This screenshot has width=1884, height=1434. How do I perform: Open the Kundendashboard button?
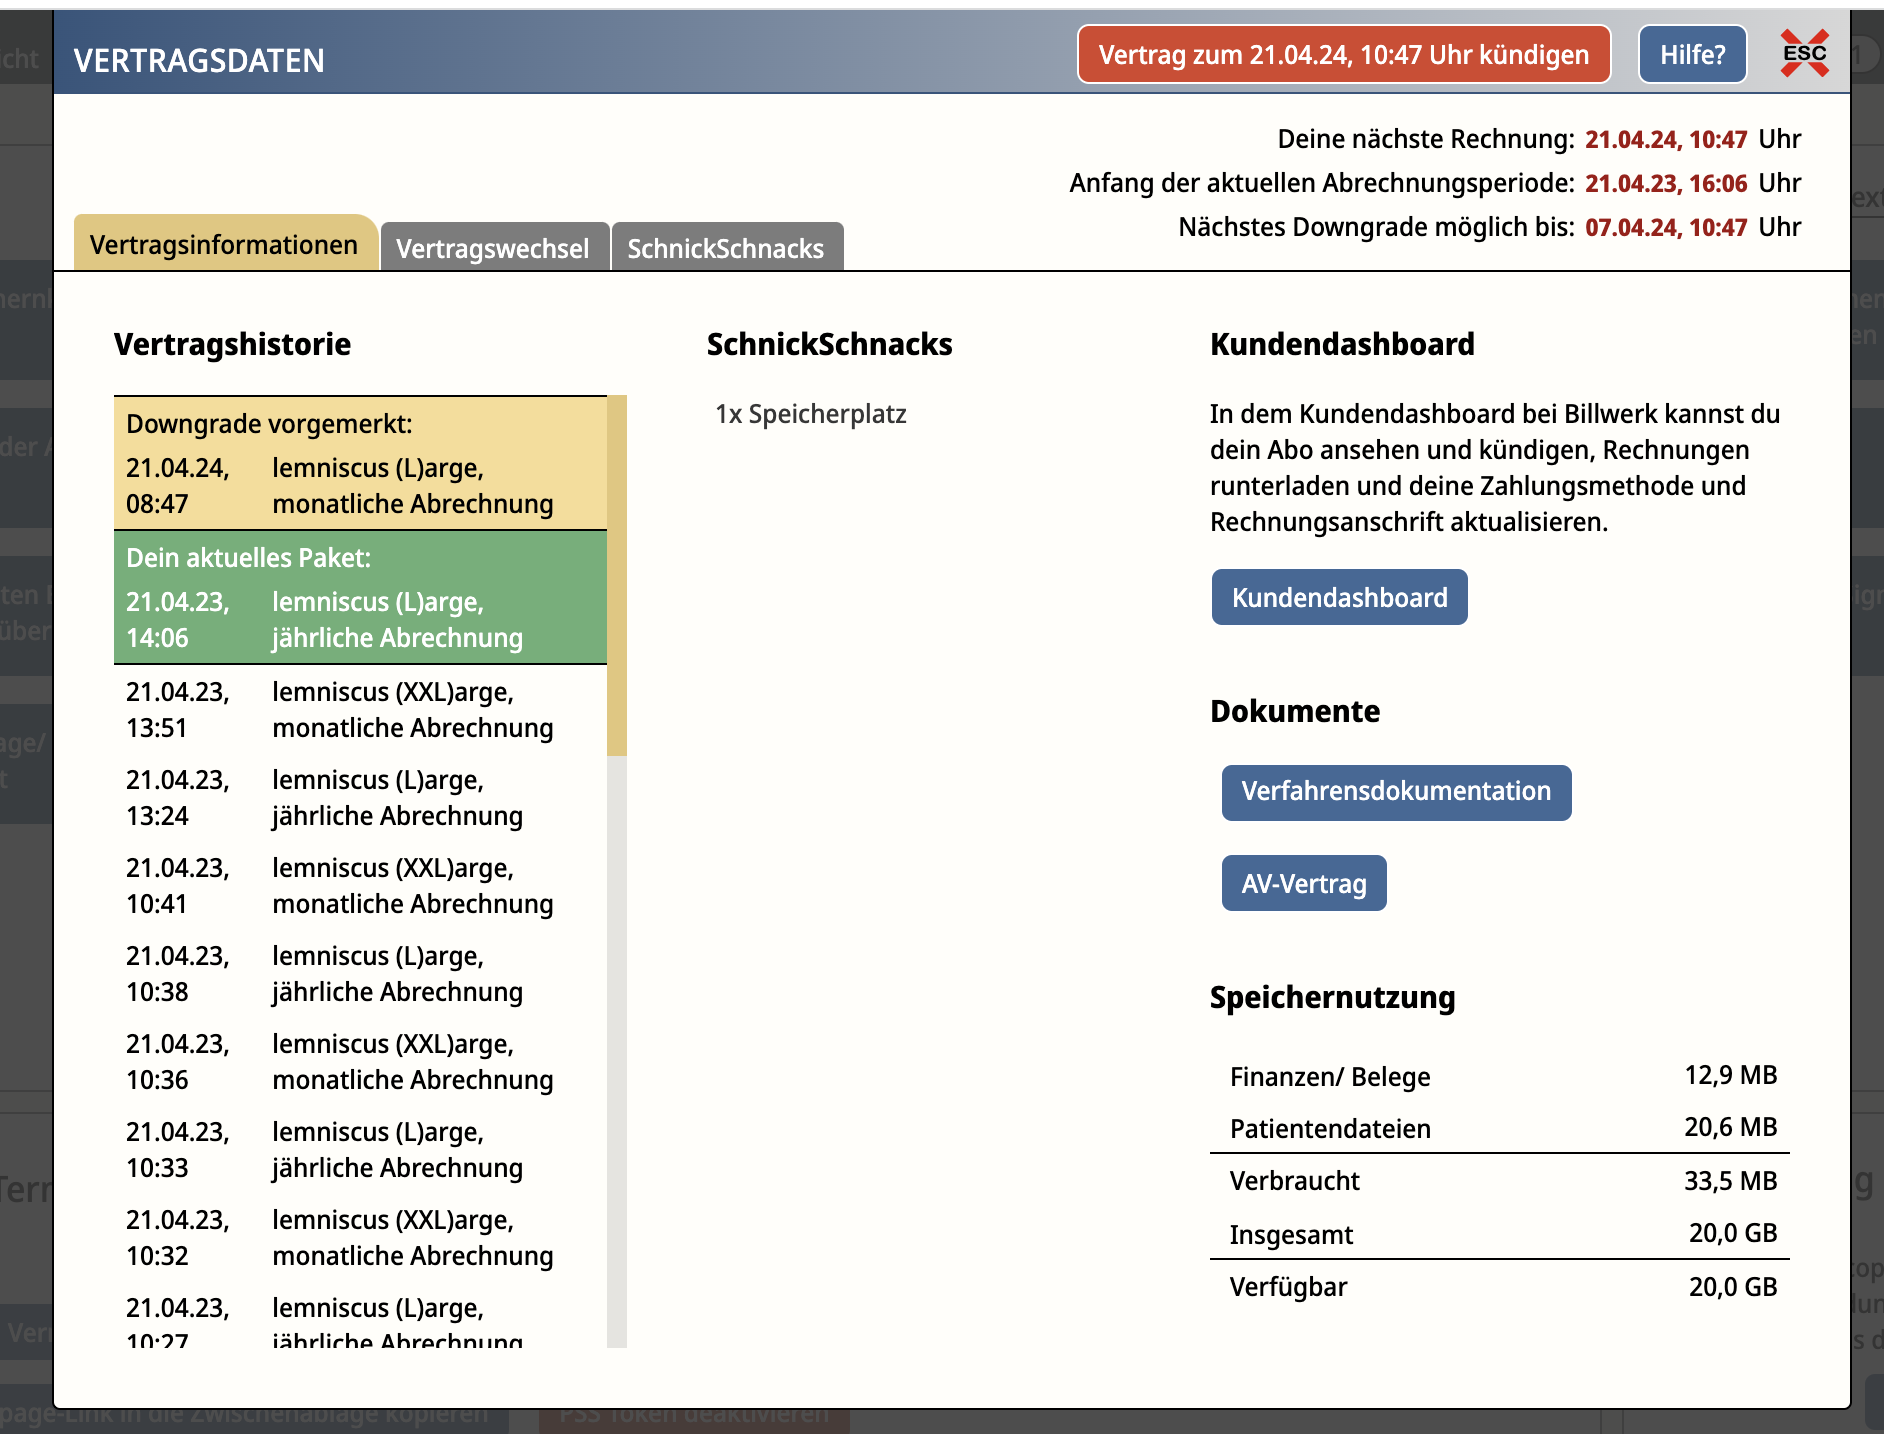(x=1339, y=597)
